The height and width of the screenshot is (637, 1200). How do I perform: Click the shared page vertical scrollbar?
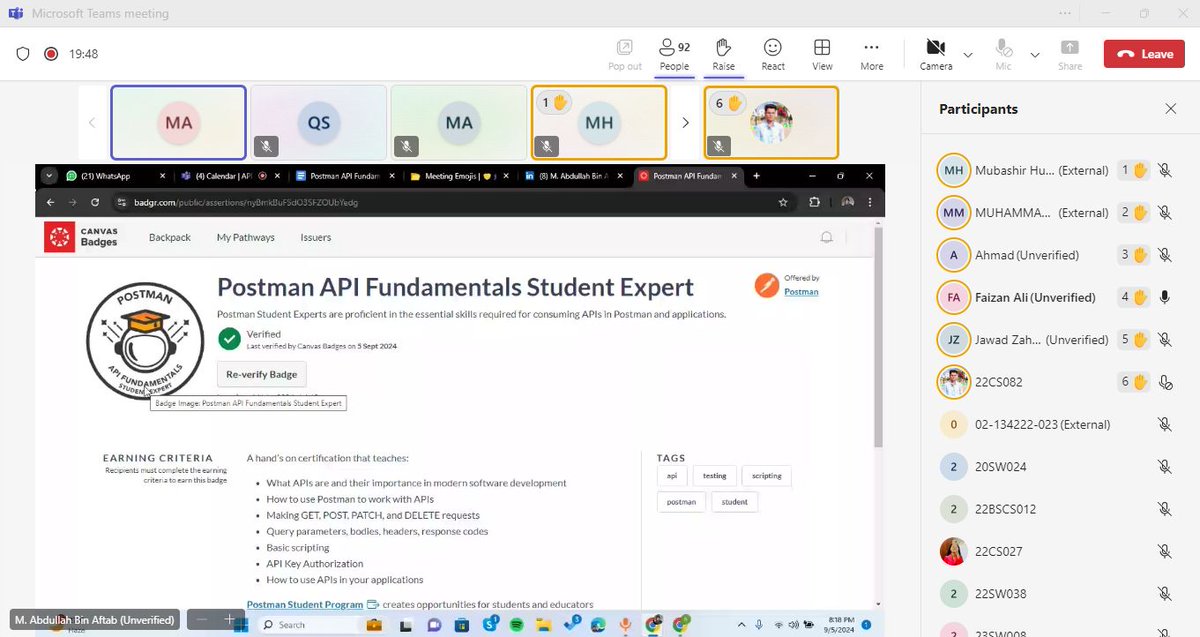(879, 335)
